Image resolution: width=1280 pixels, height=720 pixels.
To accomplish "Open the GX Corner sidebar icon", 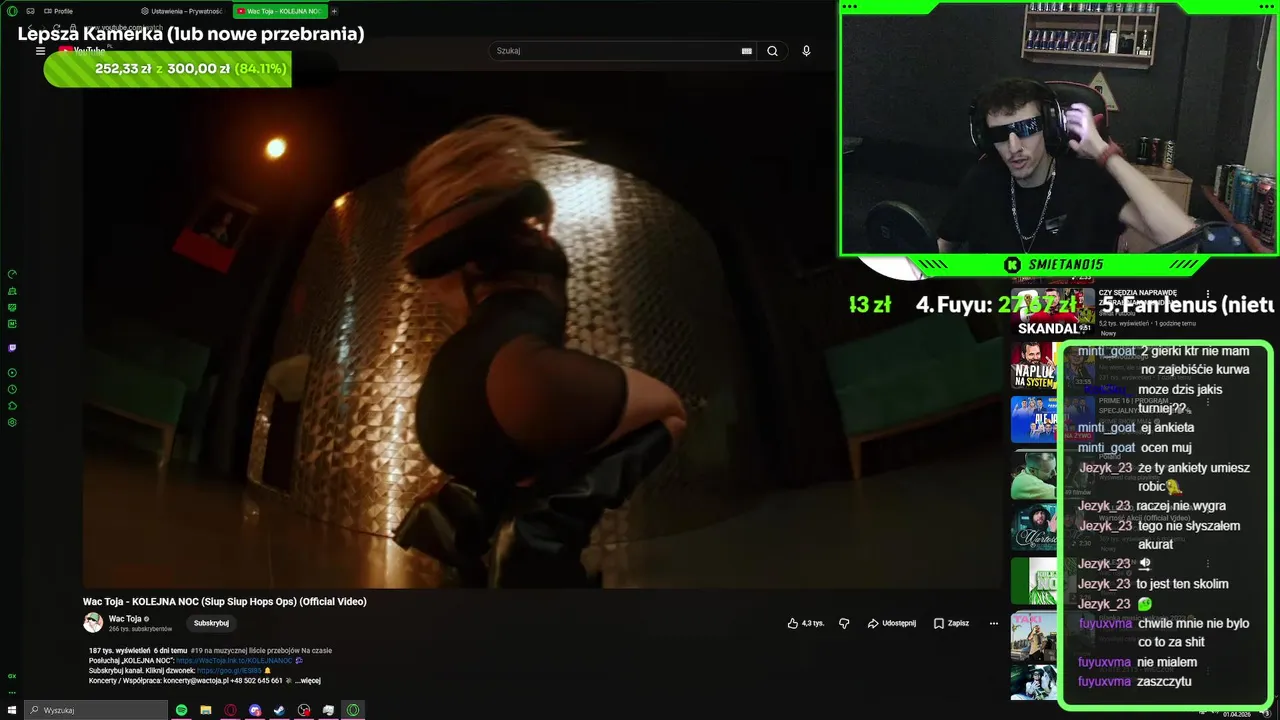I will tap(12, 323).
